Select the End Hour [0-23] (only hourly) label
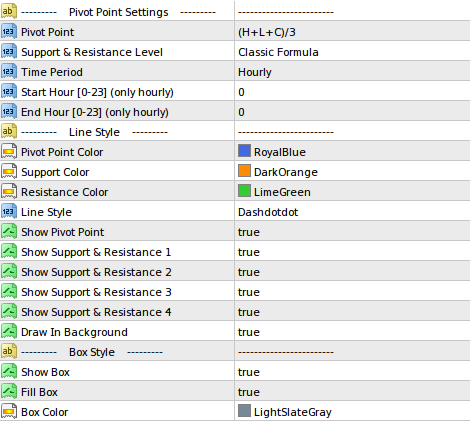This screenshot has width=470, height=421. pyautogui.click(x=95, y=112)
